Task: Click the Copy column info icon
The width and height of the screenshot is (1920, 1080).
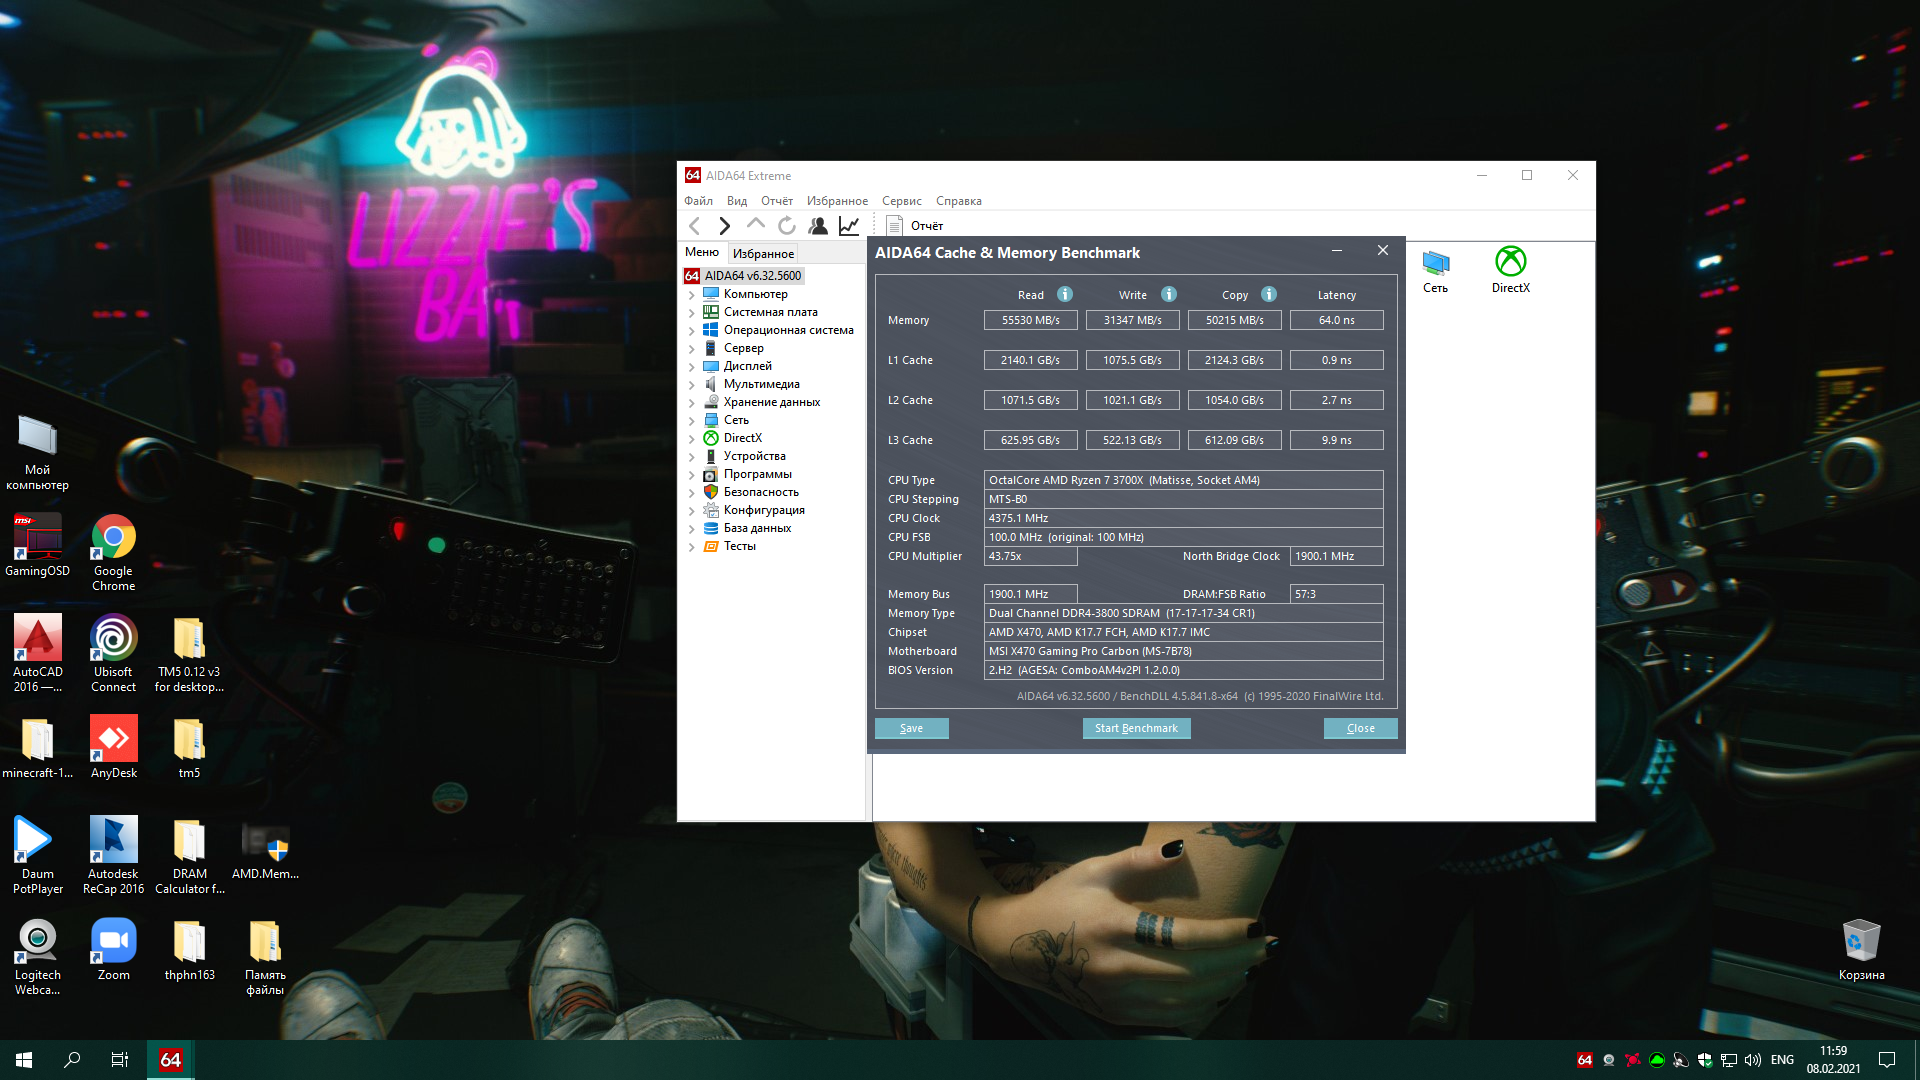Action: coord(1269,294)
